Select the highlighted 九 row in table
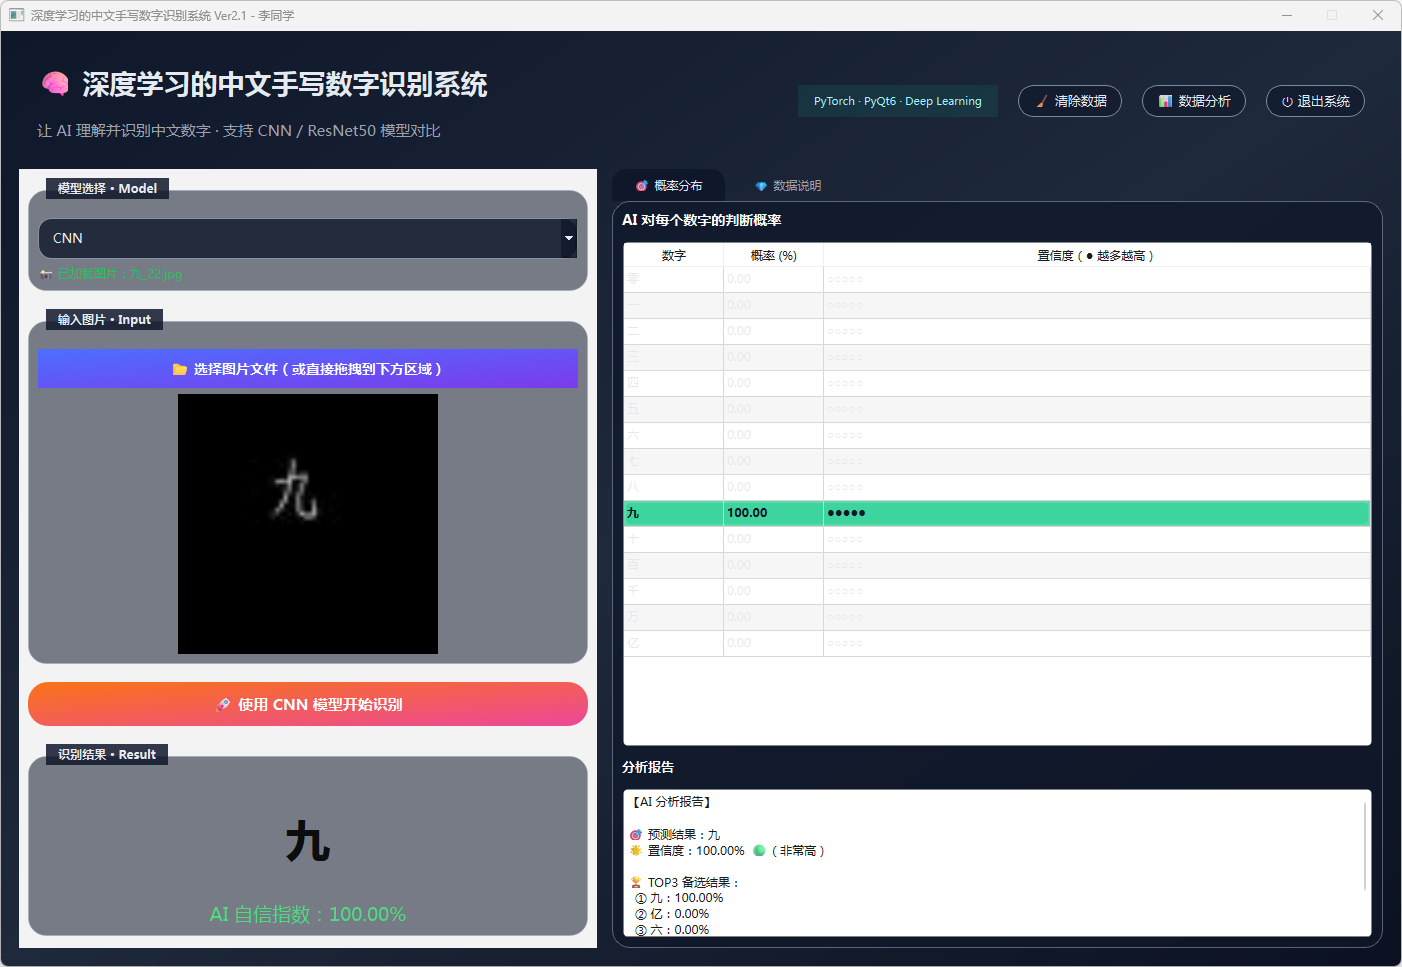Viewport: 1402px width, 967px height. click(x=996, y=513)
